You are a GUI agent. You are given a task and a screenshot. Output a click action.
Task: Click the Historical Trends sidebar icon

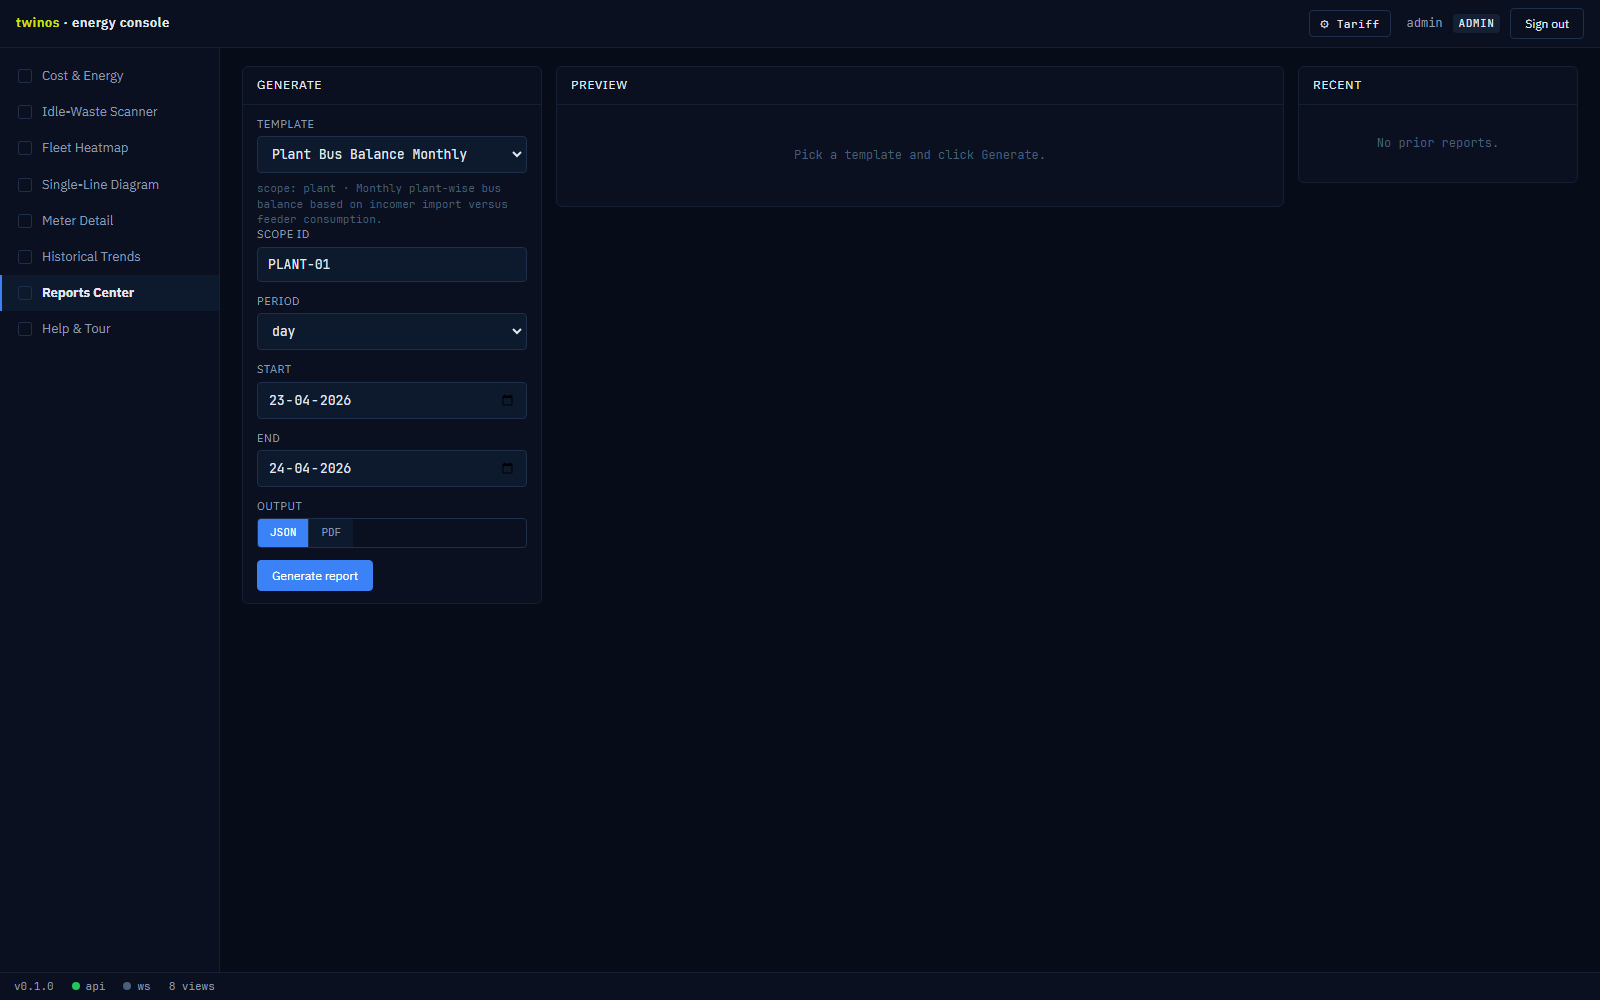(25, 257)
